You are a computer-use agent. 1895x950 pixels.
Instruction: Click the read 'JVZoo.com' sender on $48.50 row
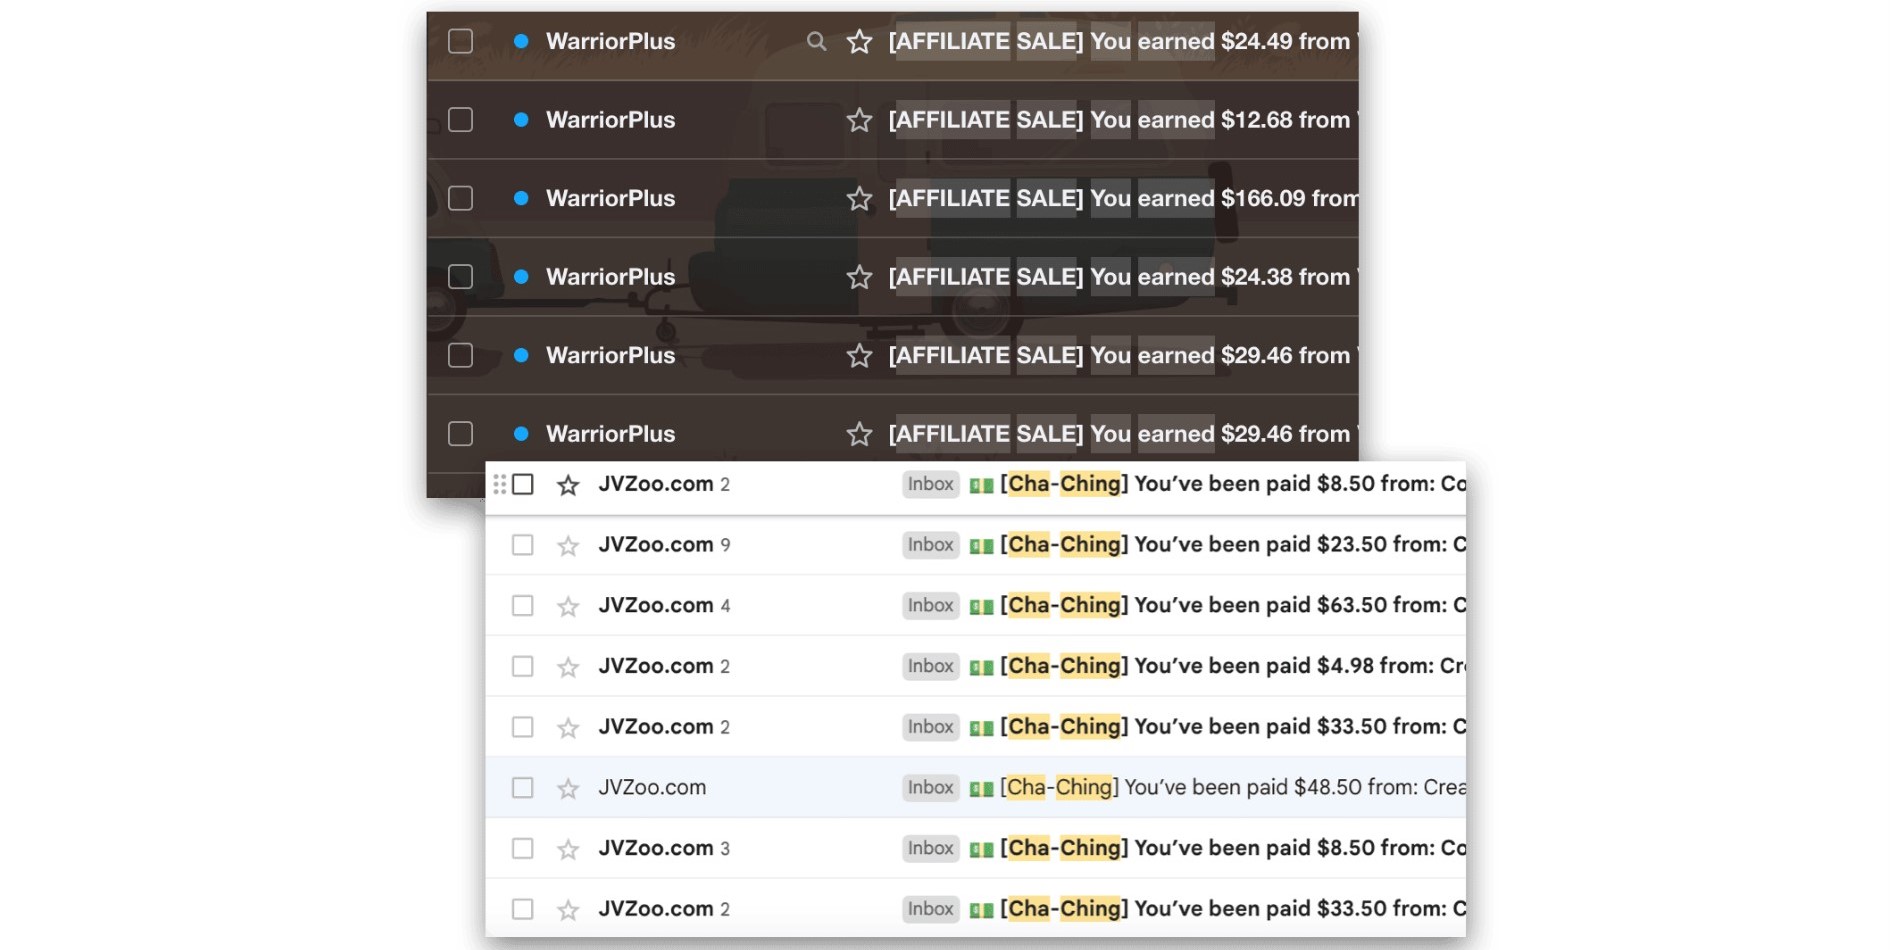[x=652, y=788]
